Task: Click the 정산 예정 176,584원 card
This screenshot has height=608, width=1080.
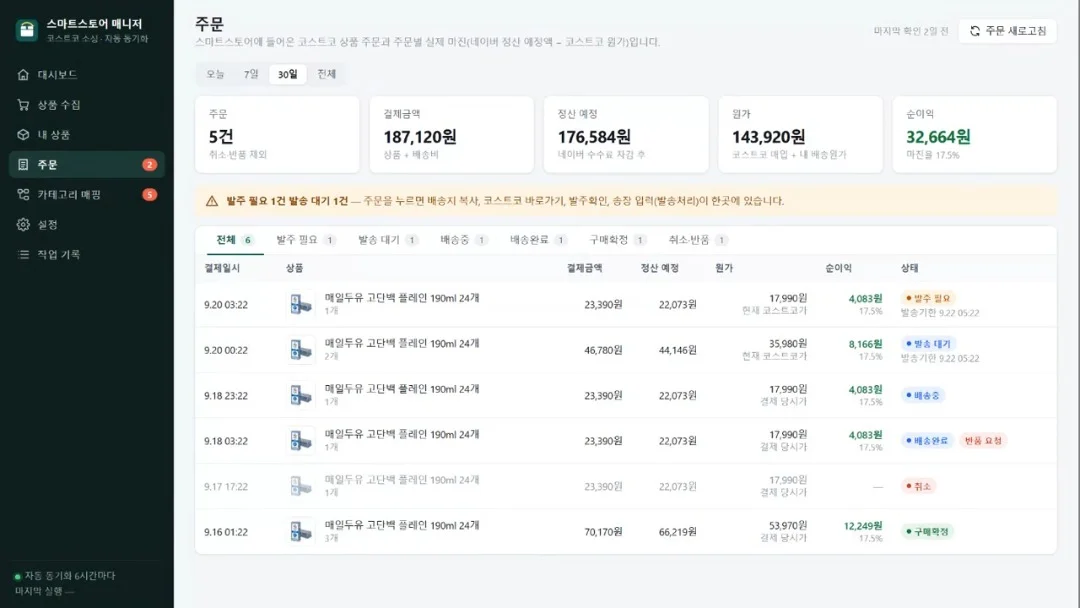Action: pyautogui.click(x=626, y=134)
